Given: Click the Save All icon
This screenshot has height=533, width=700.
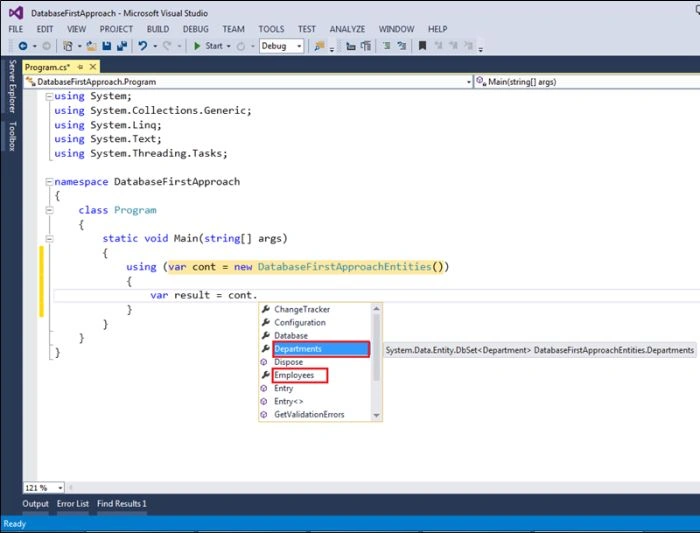Looking at the screenshot, I should 122,46.
